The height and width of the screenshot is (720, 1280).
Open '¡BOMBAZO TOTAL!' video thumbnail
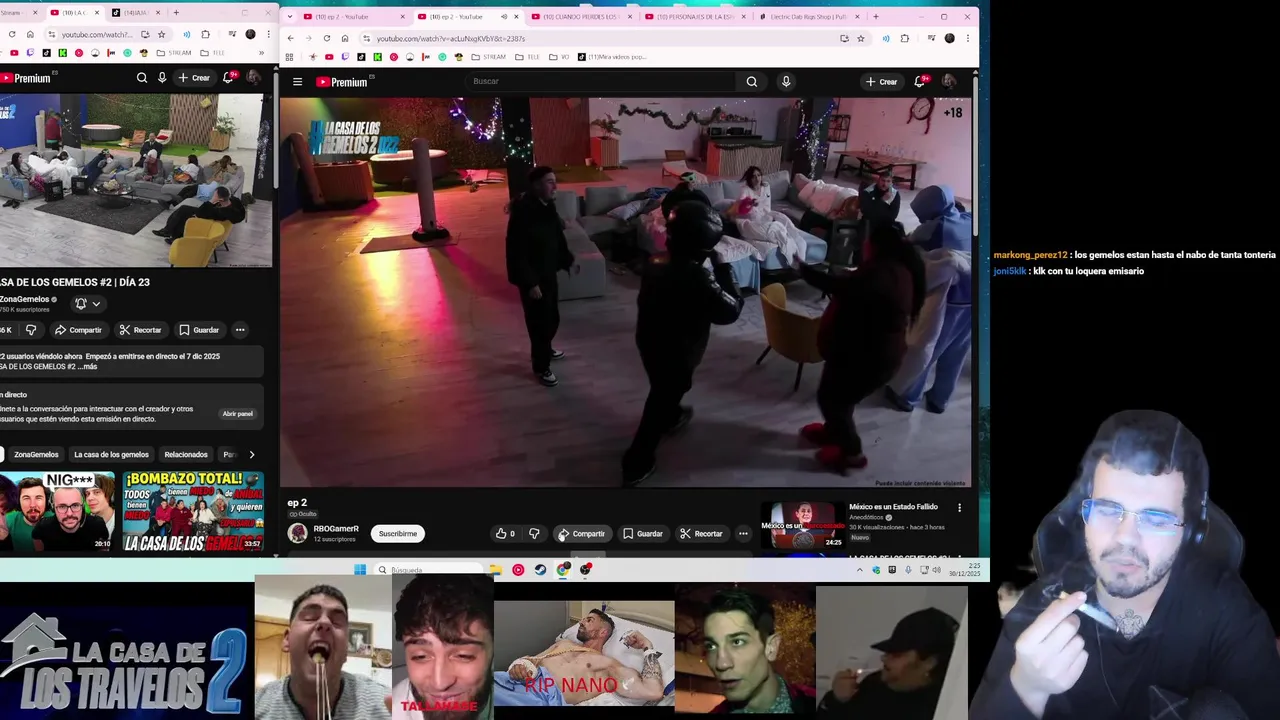[193, 511]
